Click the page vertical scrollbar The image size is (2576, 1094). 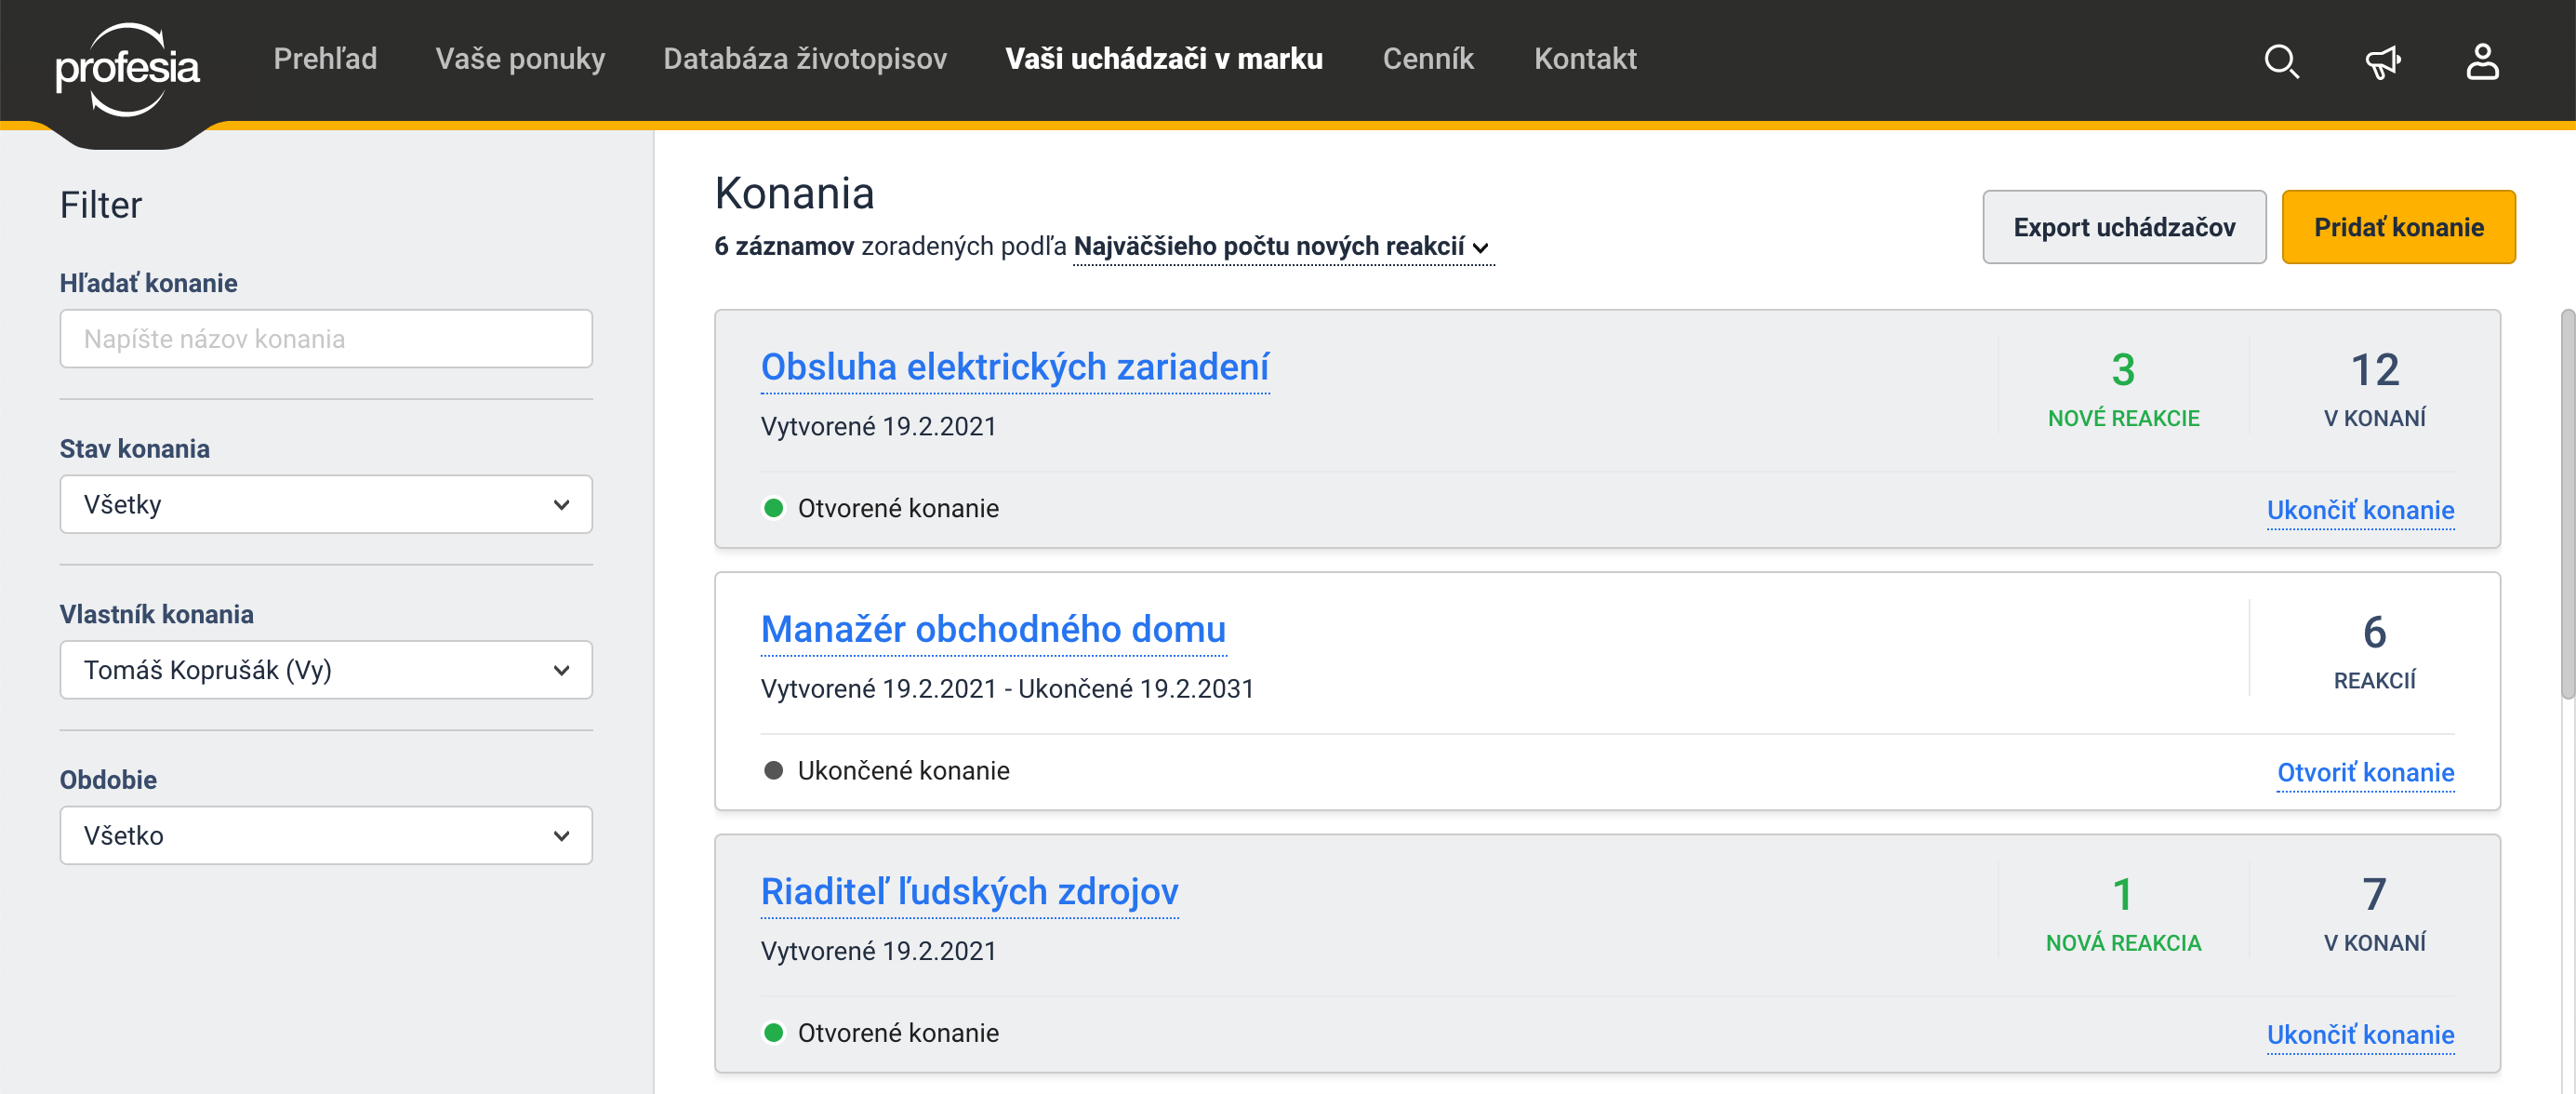pyautogui.click(x=2567, y=504)
